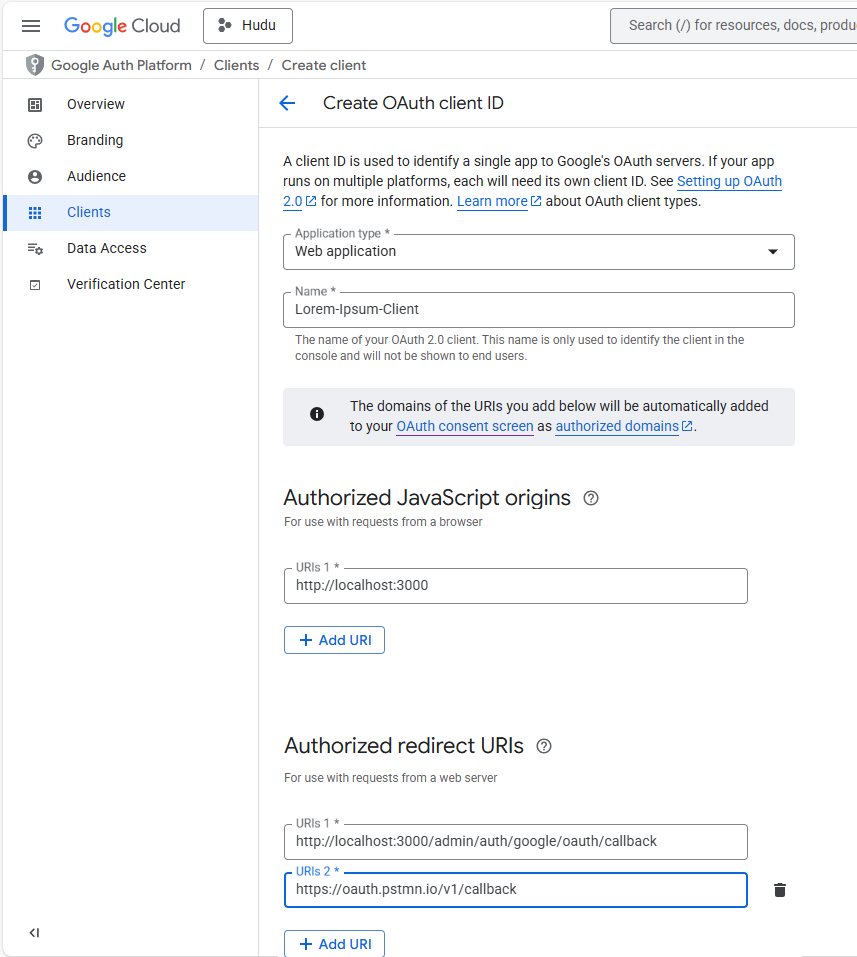Click the help icon next to Authorized redirect URIs

(x=543, y=745)
